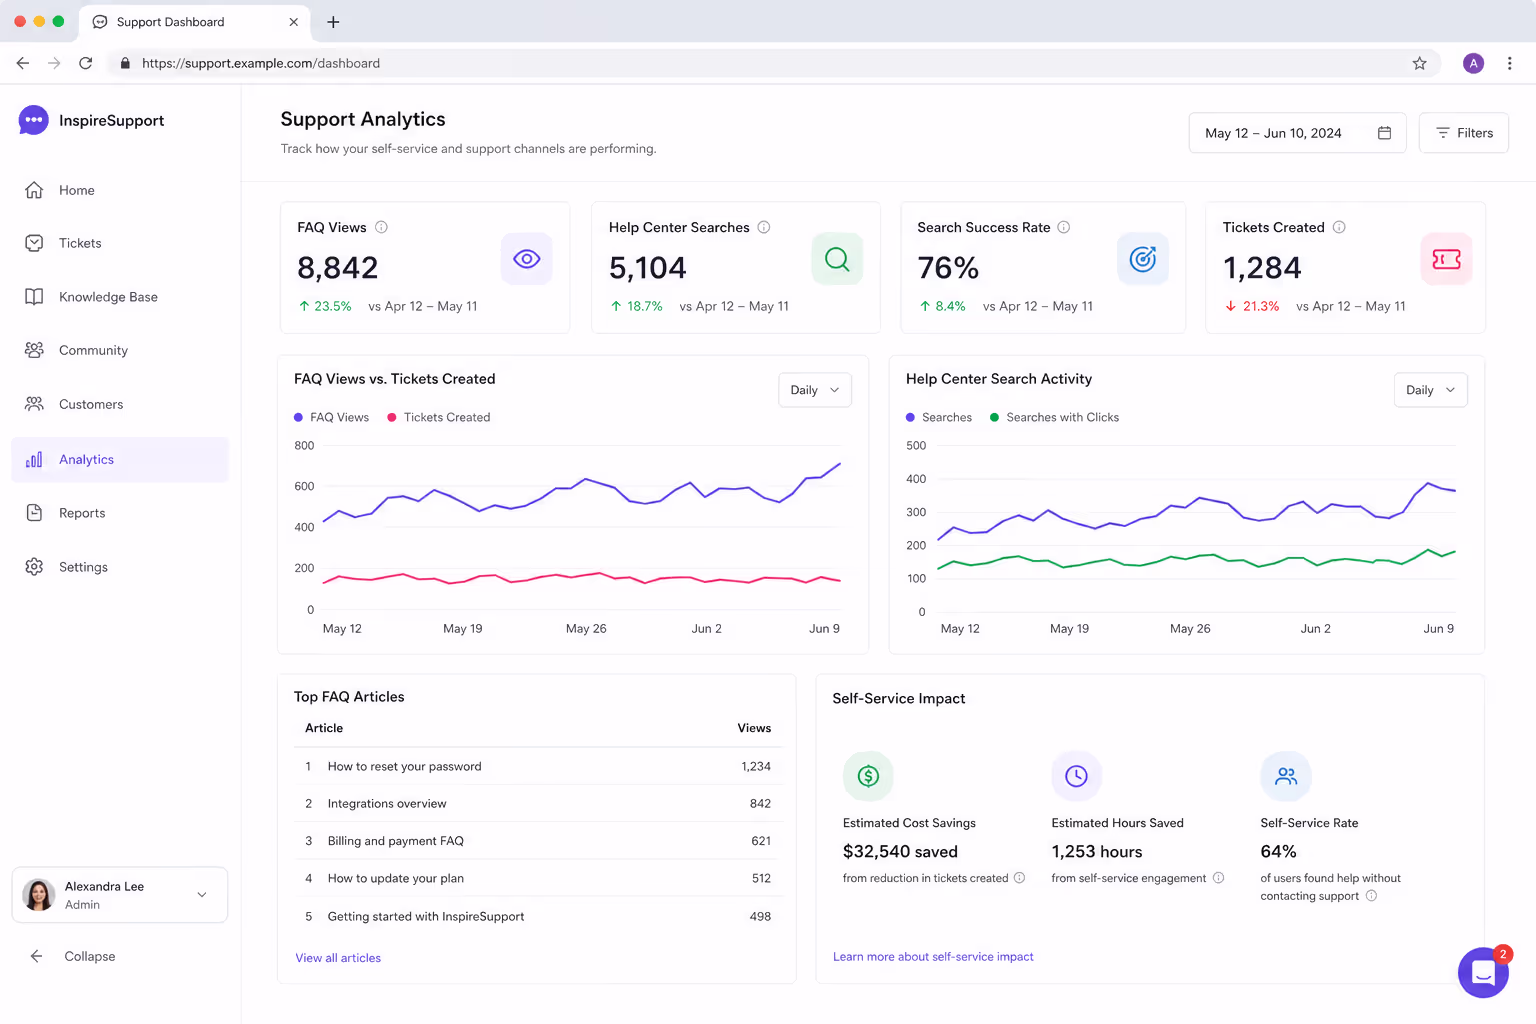Select the Support Dashboard tab
This screenshot has width=1536, height=1024.
(194, 22)
